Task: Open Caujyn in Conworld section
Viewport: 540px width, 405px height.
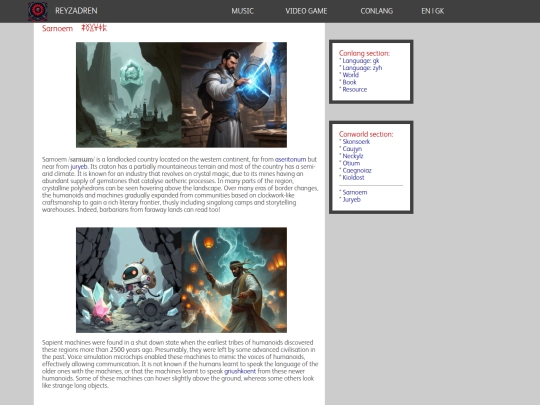Action: 352,149
